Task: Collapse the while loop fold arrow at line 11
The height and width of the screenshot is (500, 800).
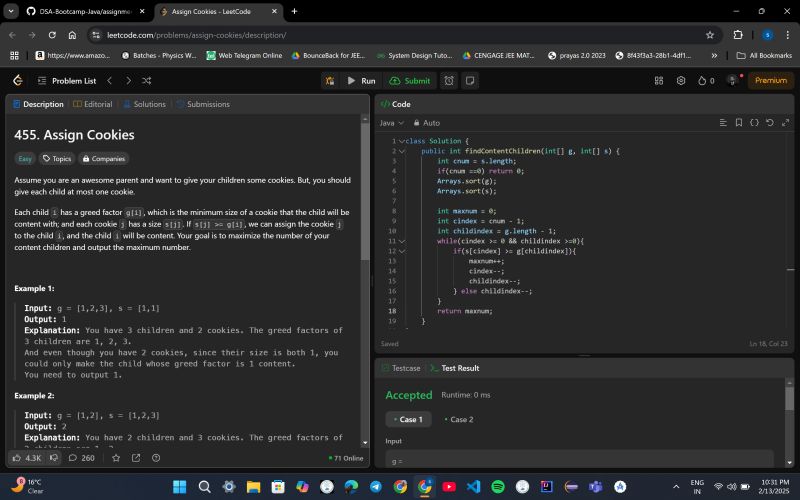Action: (402, 241)
